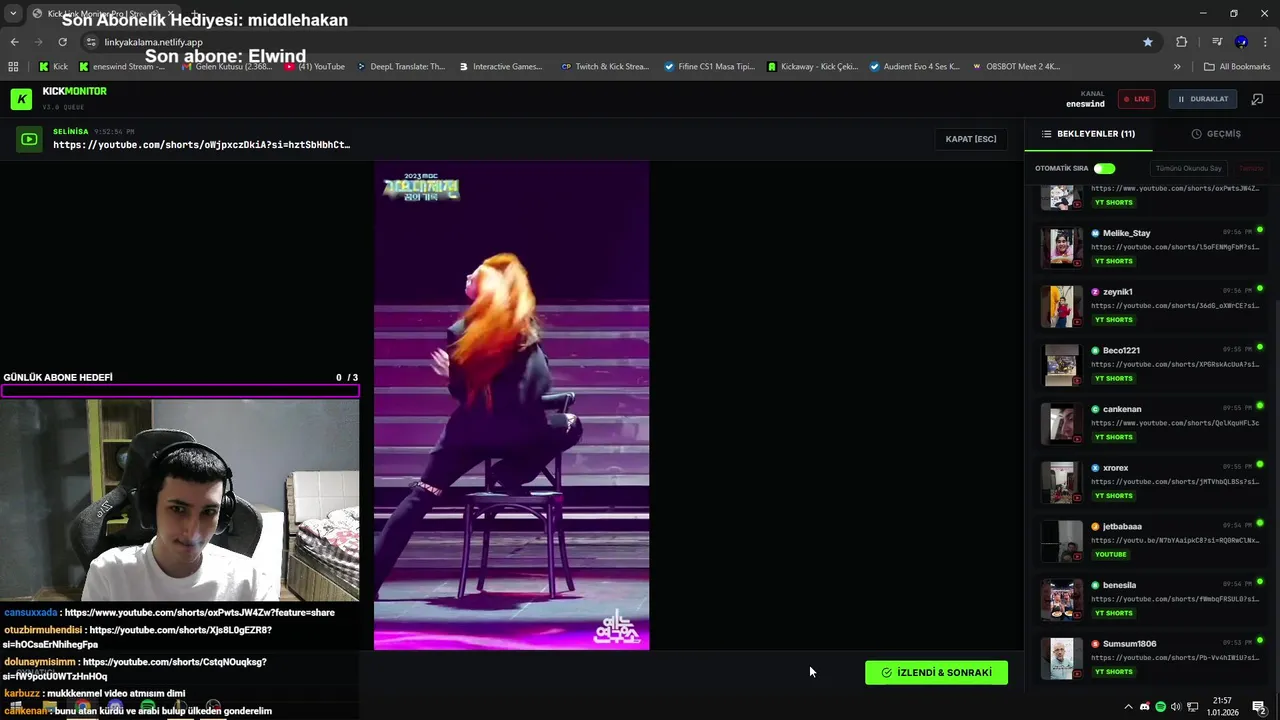Click the currently playing YouTube shorts URL
The height and width of the screenshot is (720, 1280).
(202, 145)
